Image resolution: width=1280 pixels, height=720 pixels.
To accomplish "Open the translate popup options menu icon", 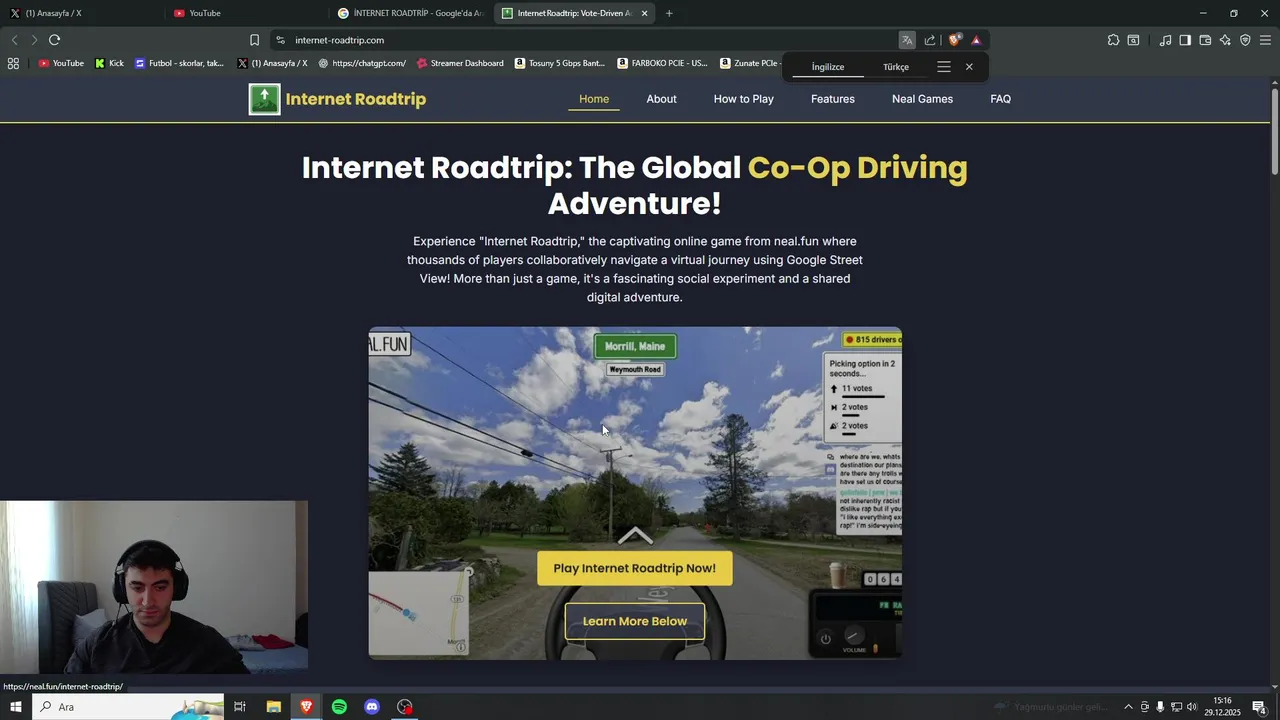I will (x=943, y=67).
